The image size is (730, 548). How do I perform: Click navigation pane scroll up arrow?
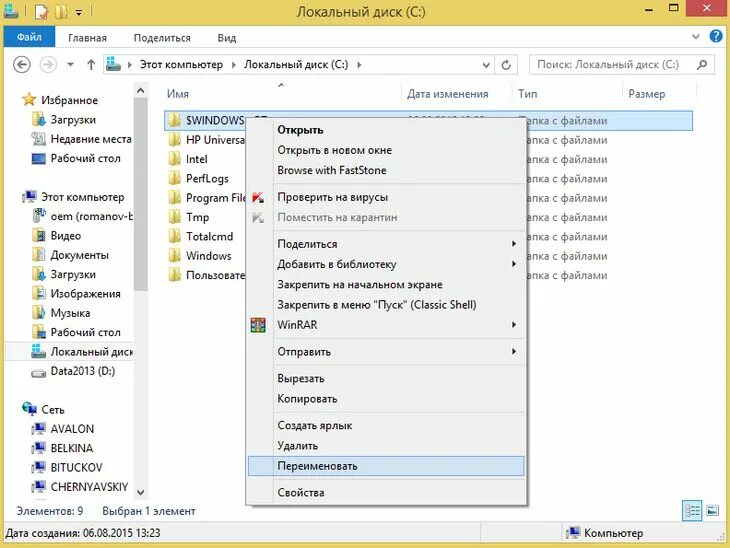coord(140,91)
